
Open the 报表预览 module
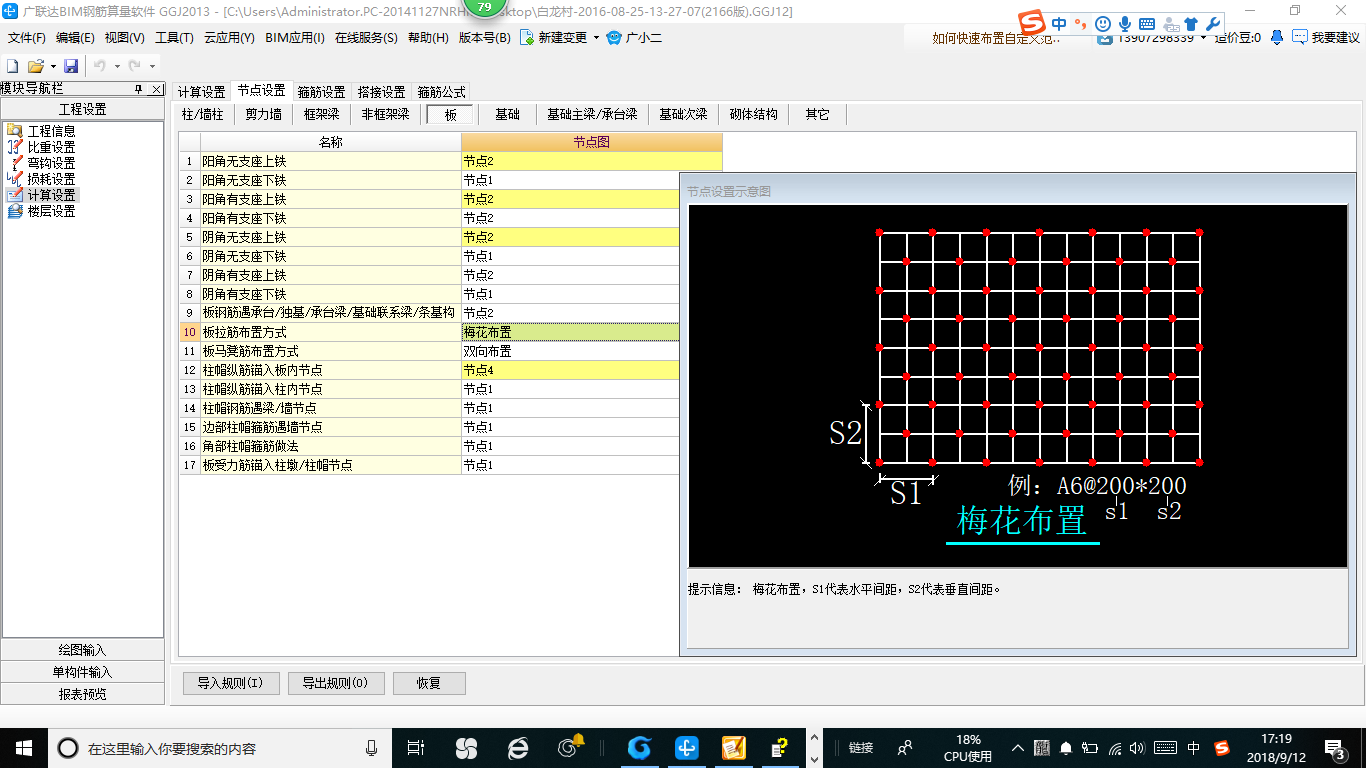point(82,694)
